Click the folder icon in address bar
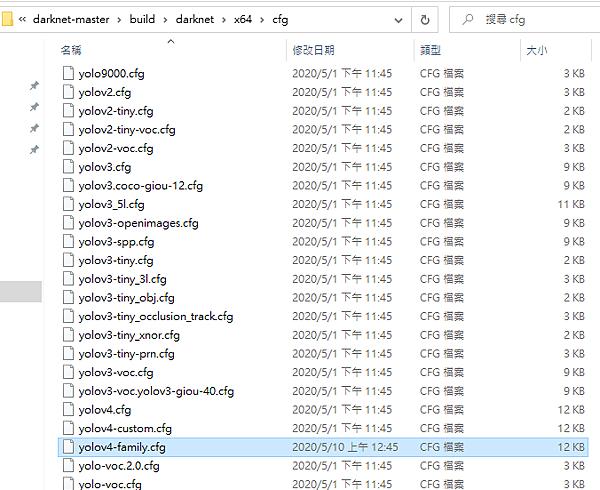The width and height of the screenshot is (600, 490). [x=7, y=19]
